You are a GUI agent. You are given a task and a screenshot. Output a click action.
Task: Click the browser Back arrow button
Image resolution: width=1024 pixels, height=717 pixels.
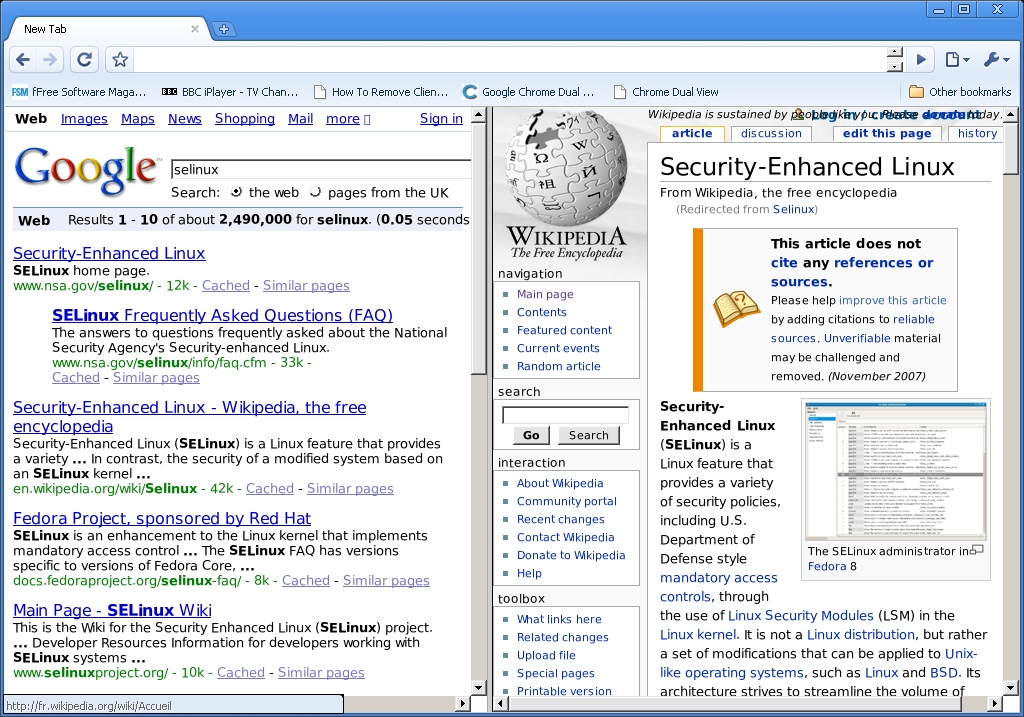click(x=24, y=60)
